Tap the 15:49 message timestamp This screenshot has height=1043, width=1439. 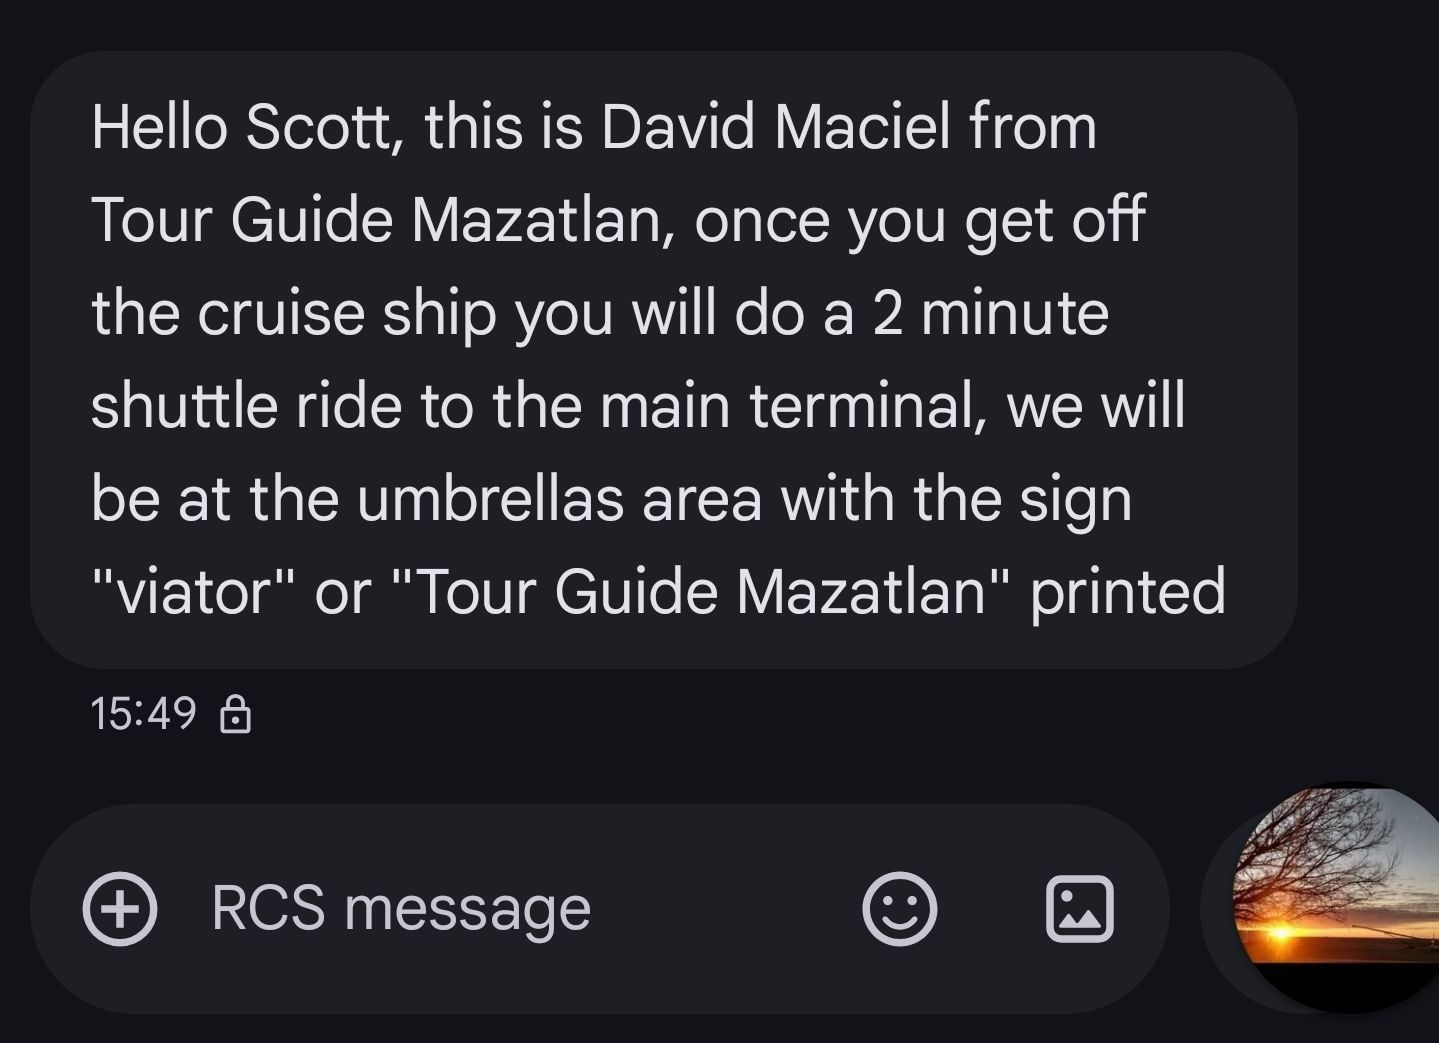(143, 714)
